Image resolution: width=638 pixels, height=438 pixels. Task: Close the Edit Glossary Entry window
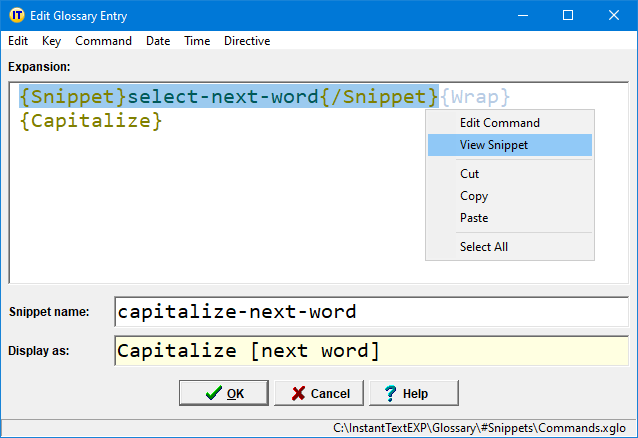tap(614, 15)
